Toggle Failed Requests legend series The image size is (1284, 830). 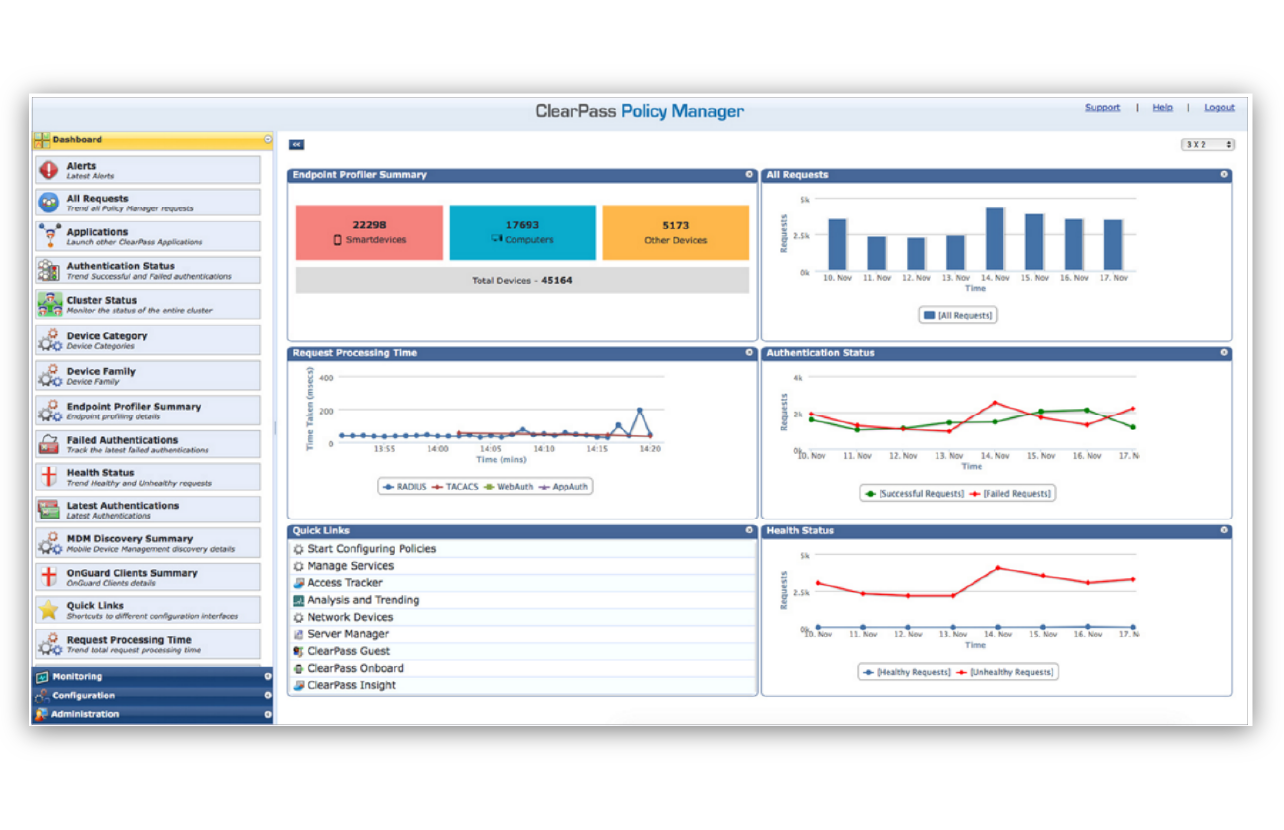[1011, 493]
